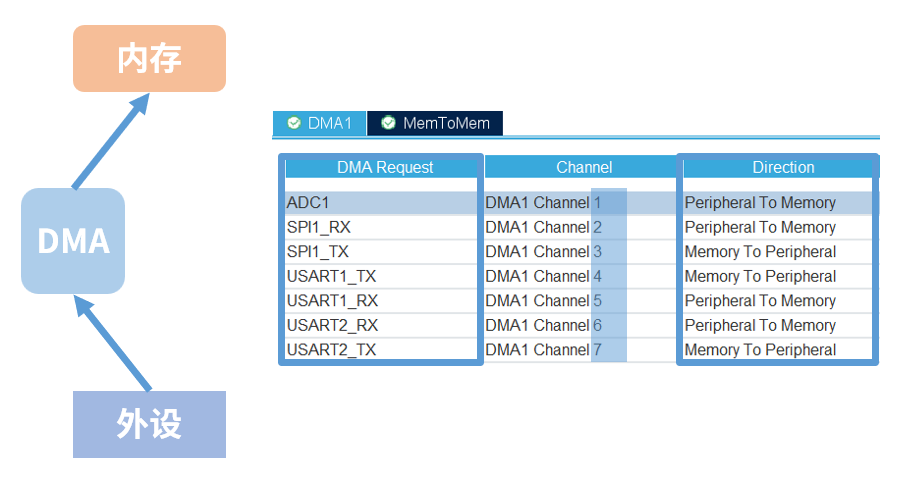Switch to the DMA1 tab
Image resolution: width=897 pixels, height=482 pixels.
pyautogui.click(x=319, y=123)
